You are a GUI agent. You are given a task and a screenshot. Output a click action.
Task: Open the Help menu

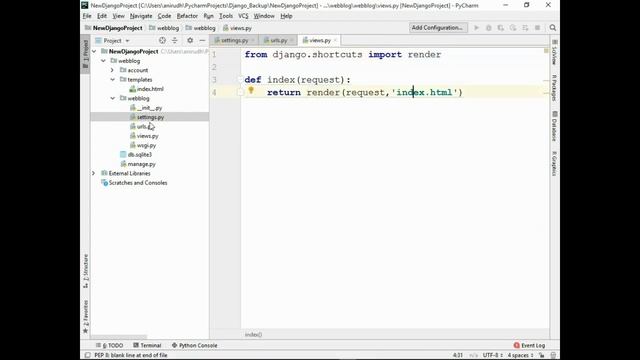point(286,16)
